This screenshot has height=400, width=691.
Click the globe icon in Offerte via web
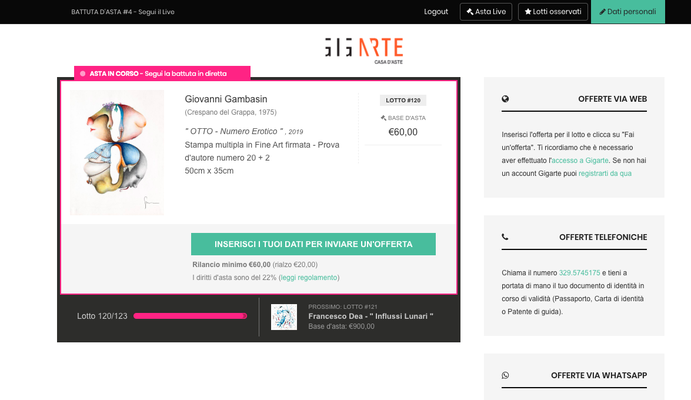505,99
